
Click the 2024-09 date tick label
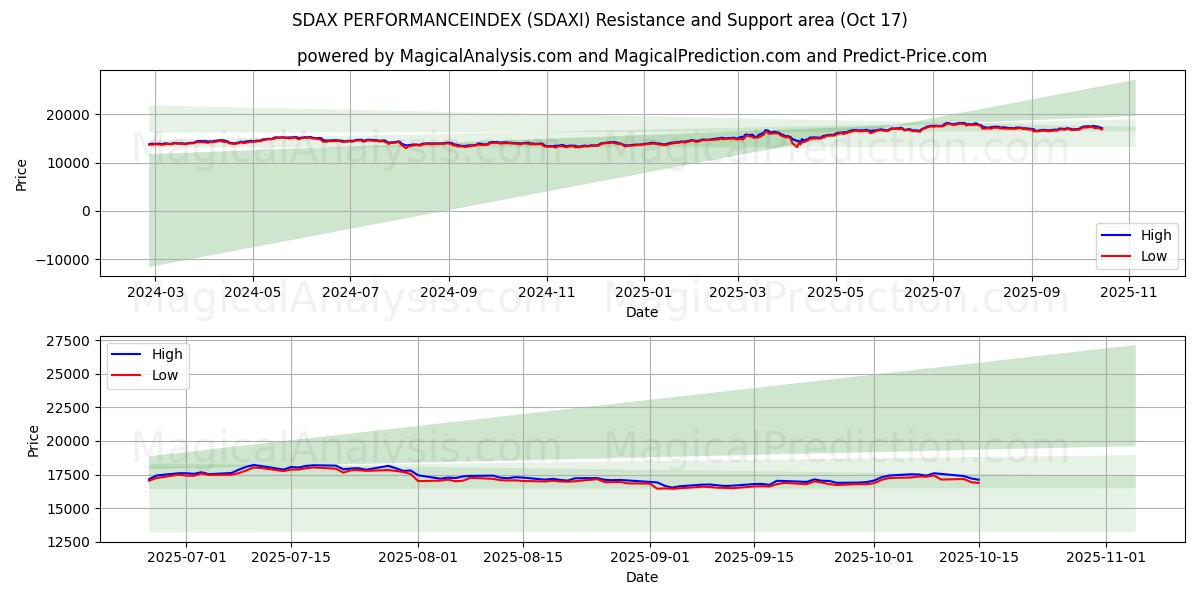point(448,293)
